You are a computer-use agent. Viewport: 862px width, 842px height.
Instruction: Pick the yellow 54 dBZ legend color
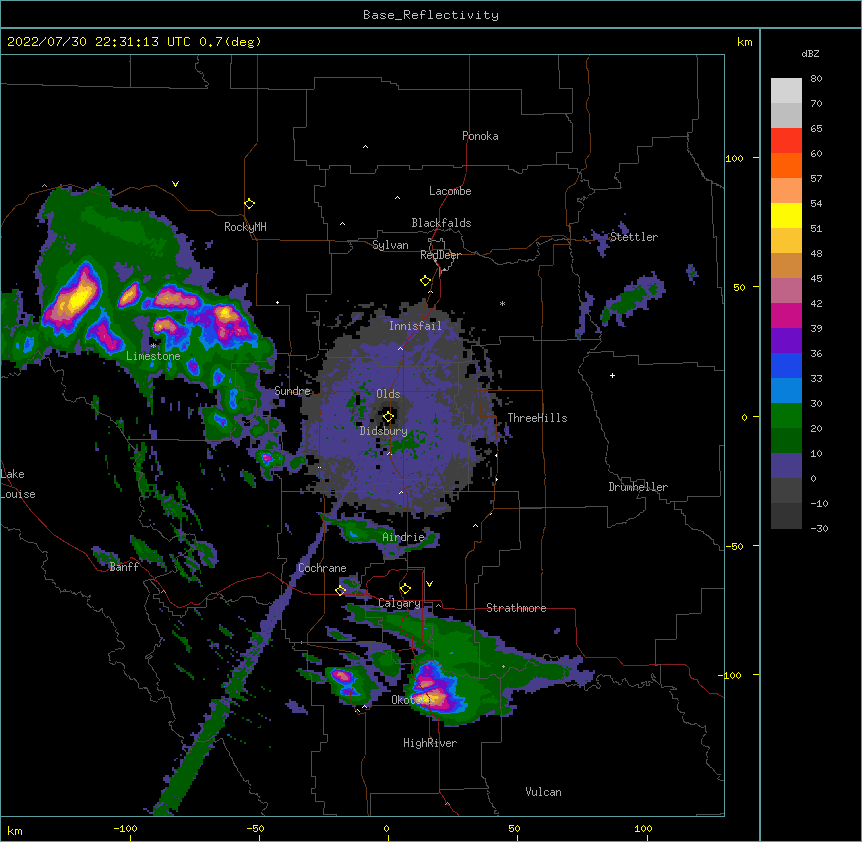[x=786, y=215]
